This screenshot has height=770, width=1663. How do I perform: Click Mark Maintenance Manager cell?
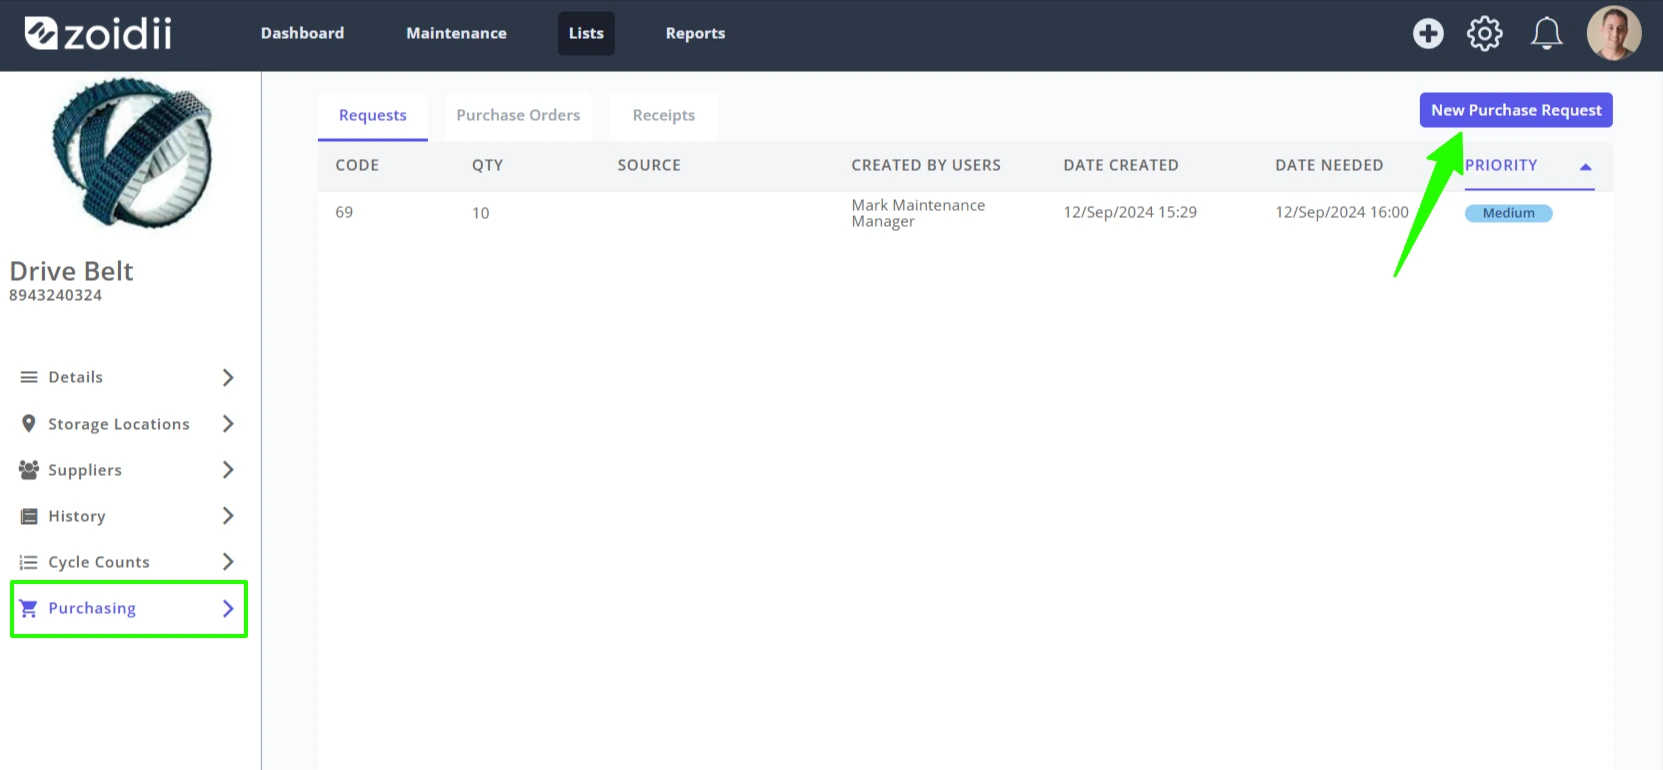[918, 213]
